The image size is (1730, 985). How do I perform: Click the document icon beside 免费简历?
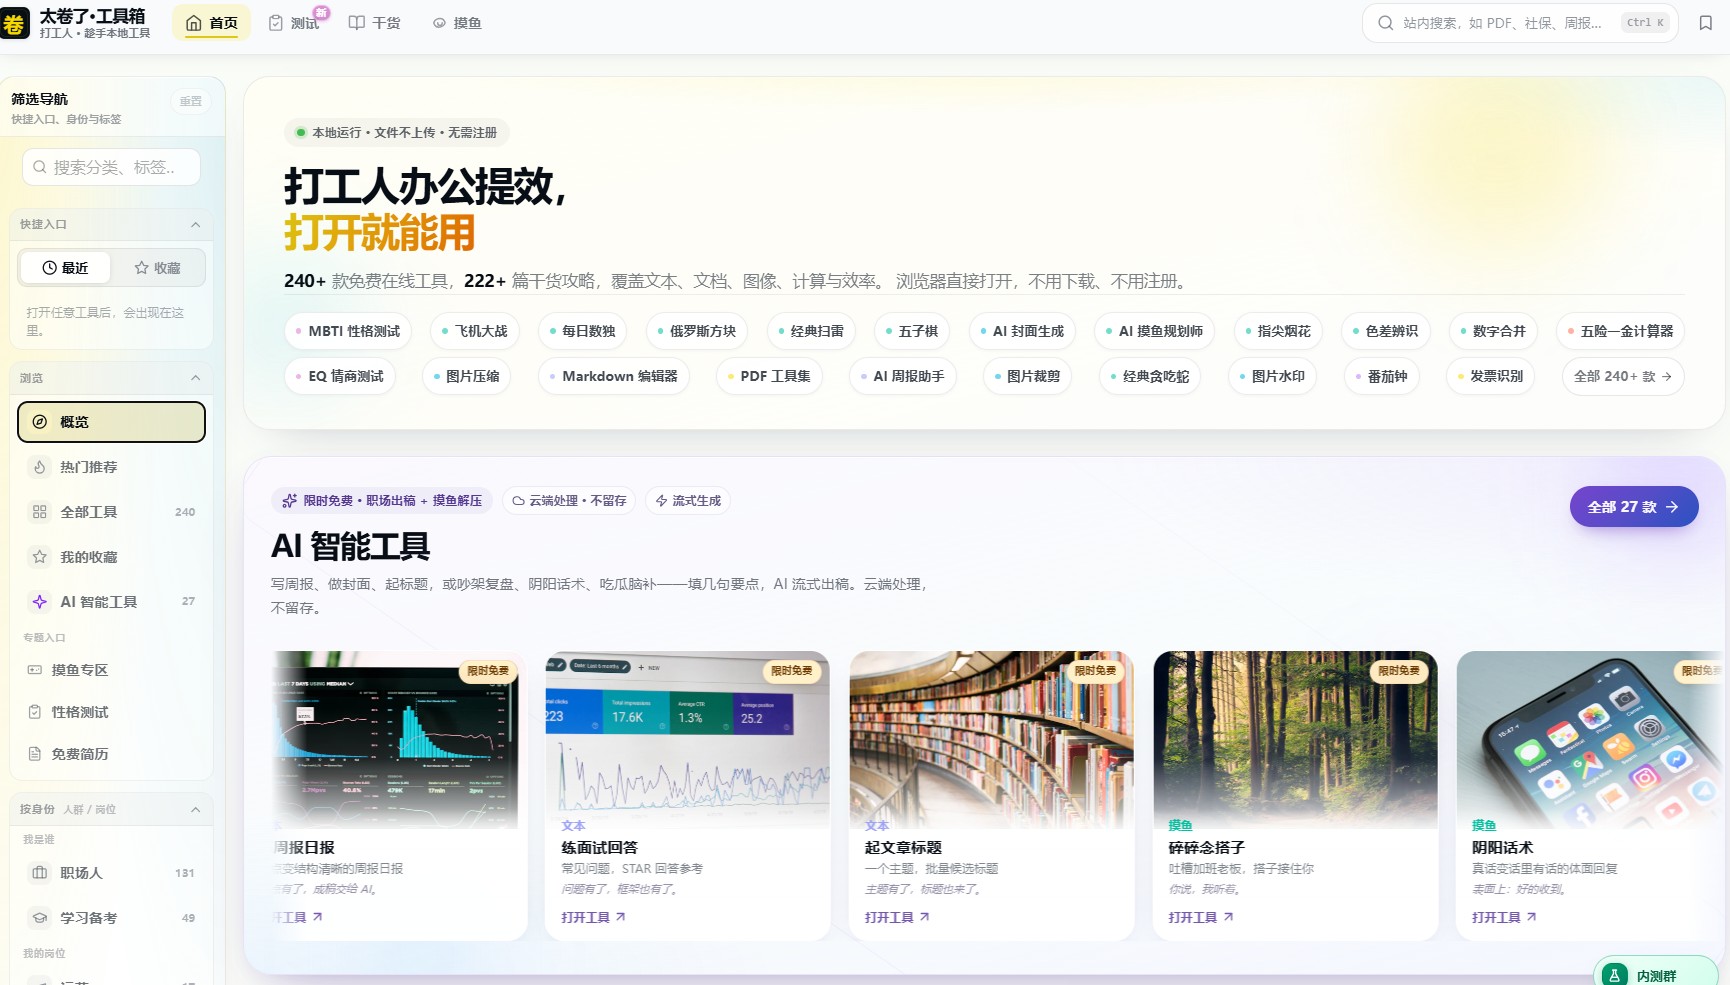35,754
